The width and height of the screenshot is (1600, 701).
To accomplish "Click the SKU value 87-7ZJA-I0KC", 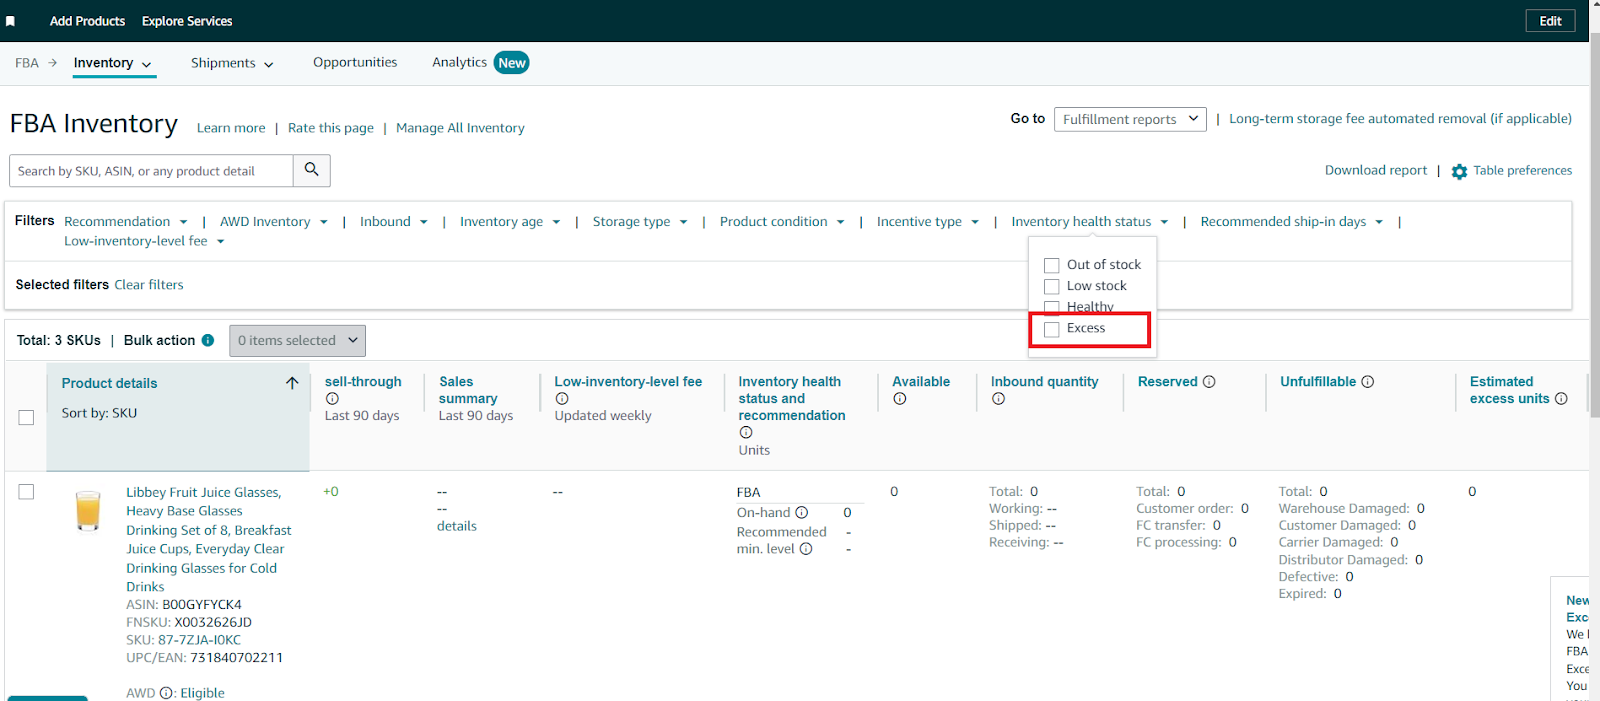I will (199, 640).
